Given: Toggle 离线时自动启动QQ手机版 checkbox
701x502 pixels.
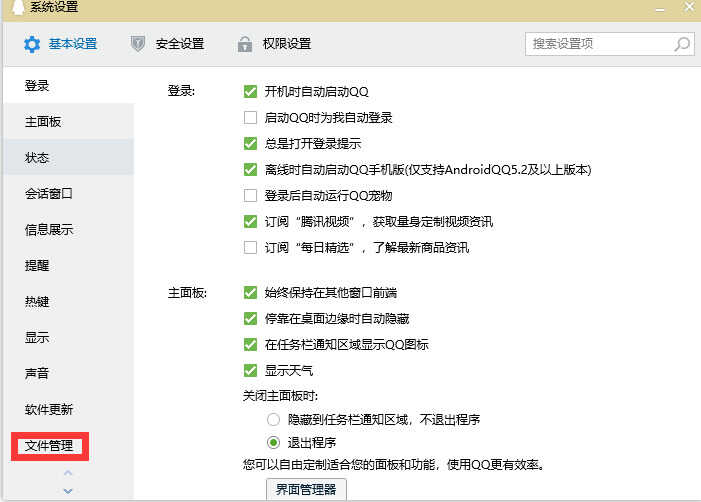Looking at the screenshot, I should [x=250, y=169].
